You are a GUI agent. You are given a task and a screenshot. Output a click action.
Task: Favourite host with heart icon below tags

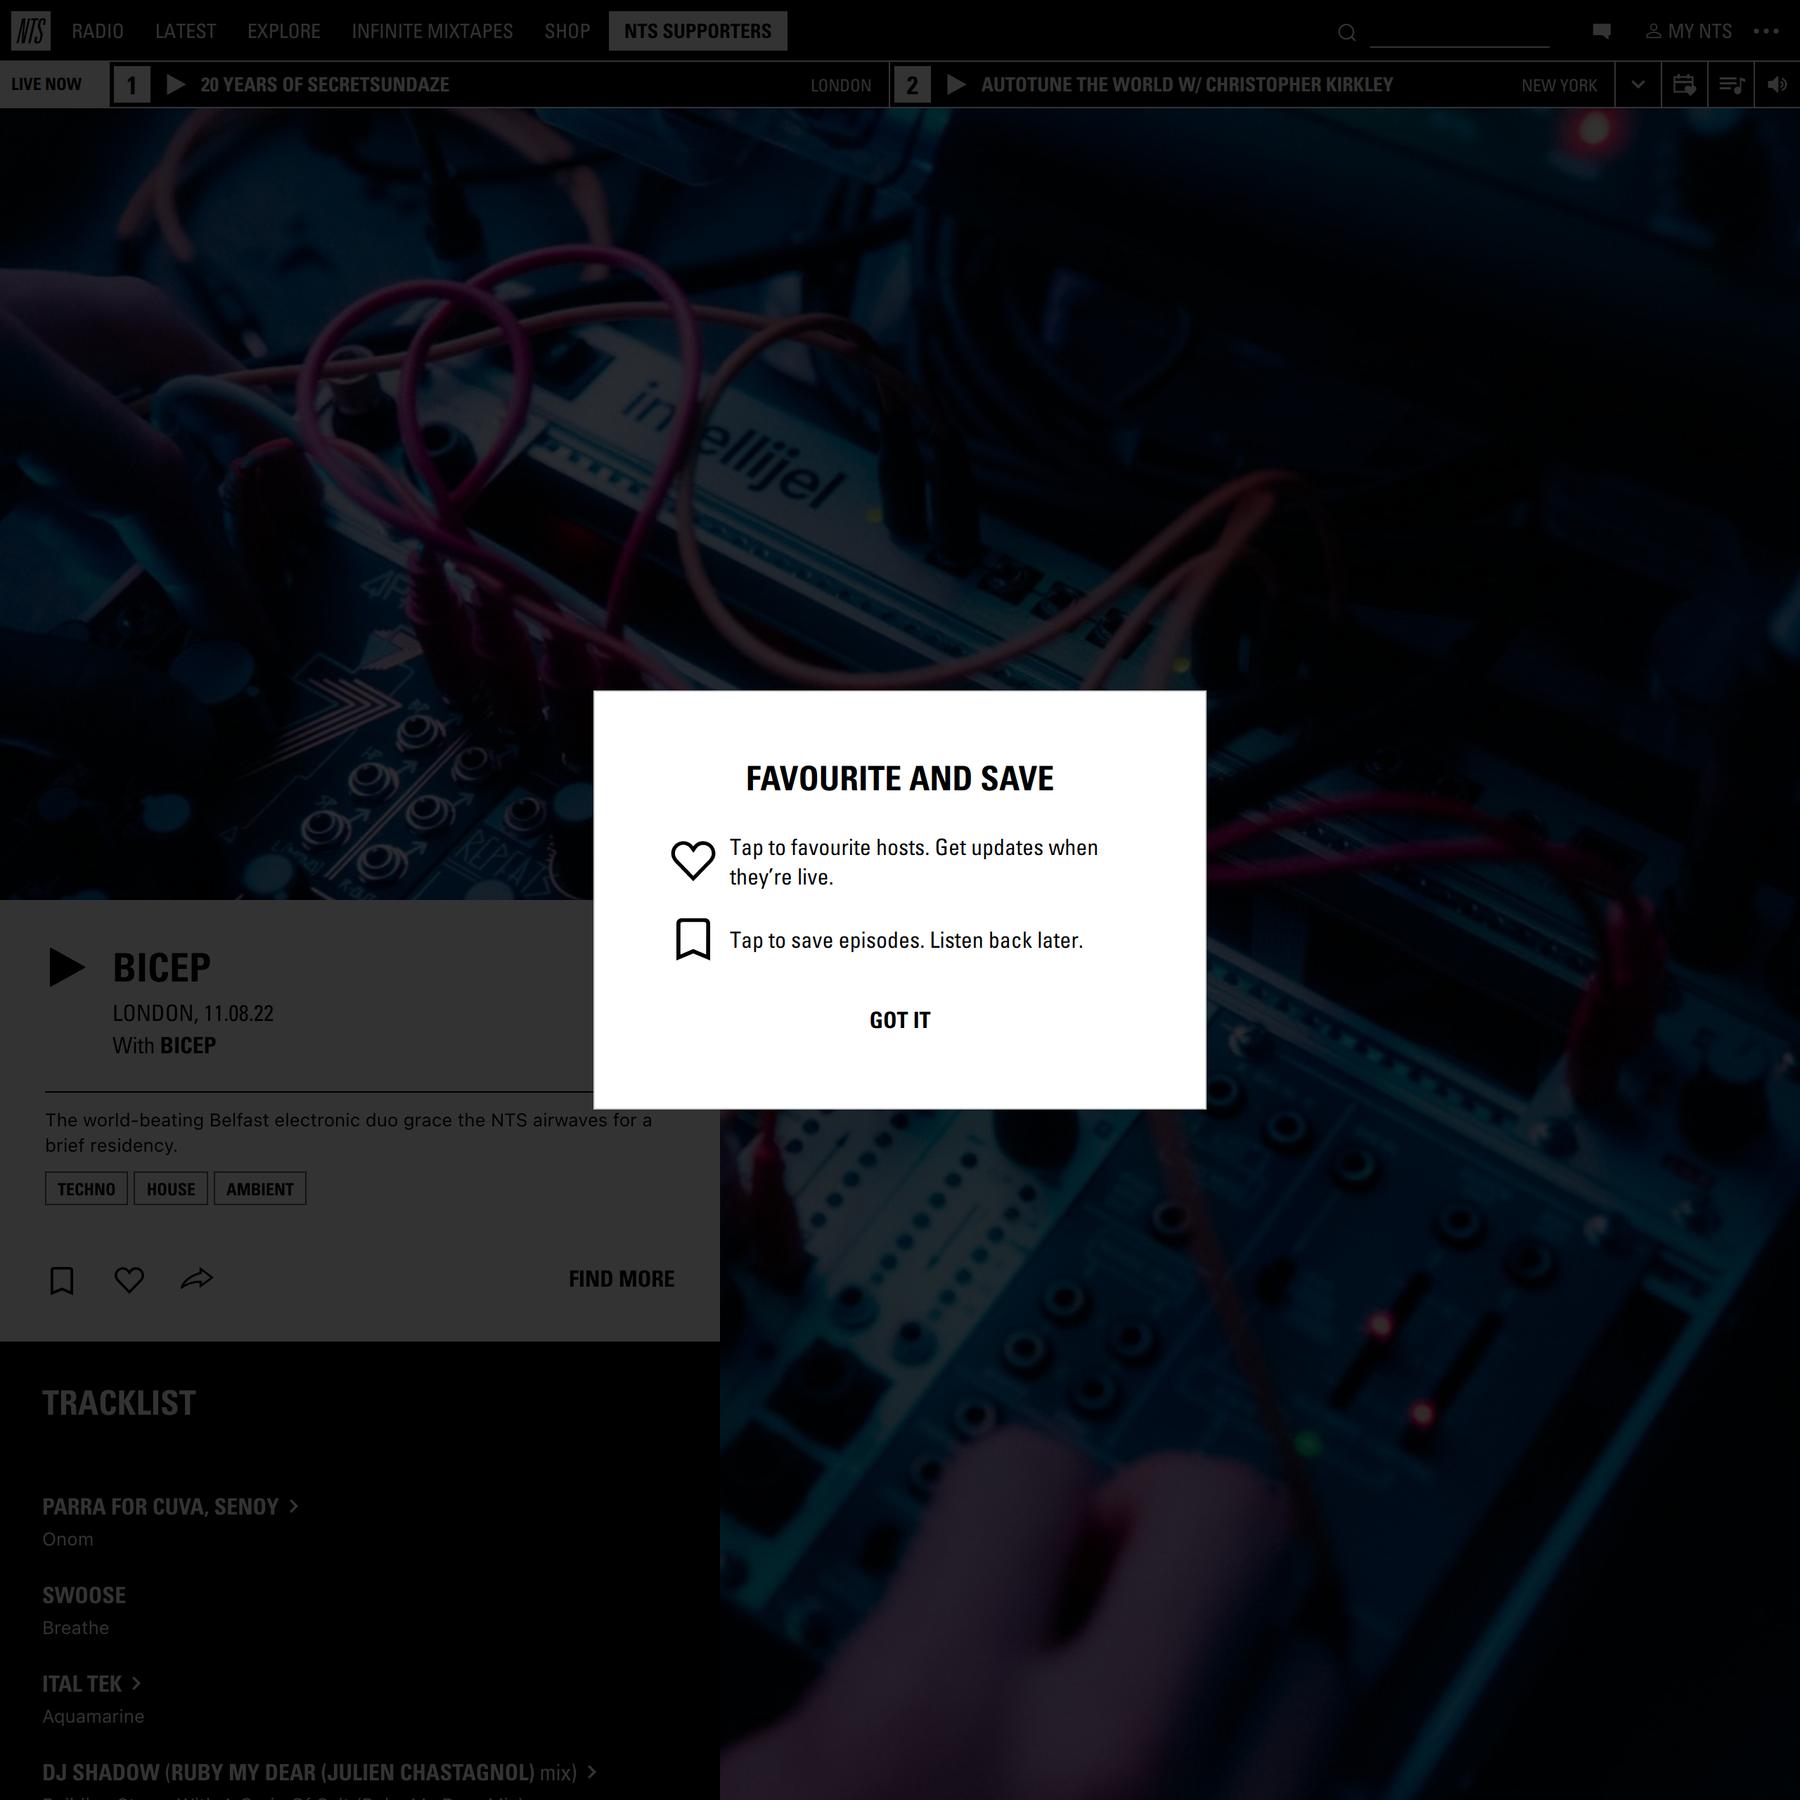tap(129, 1279)
